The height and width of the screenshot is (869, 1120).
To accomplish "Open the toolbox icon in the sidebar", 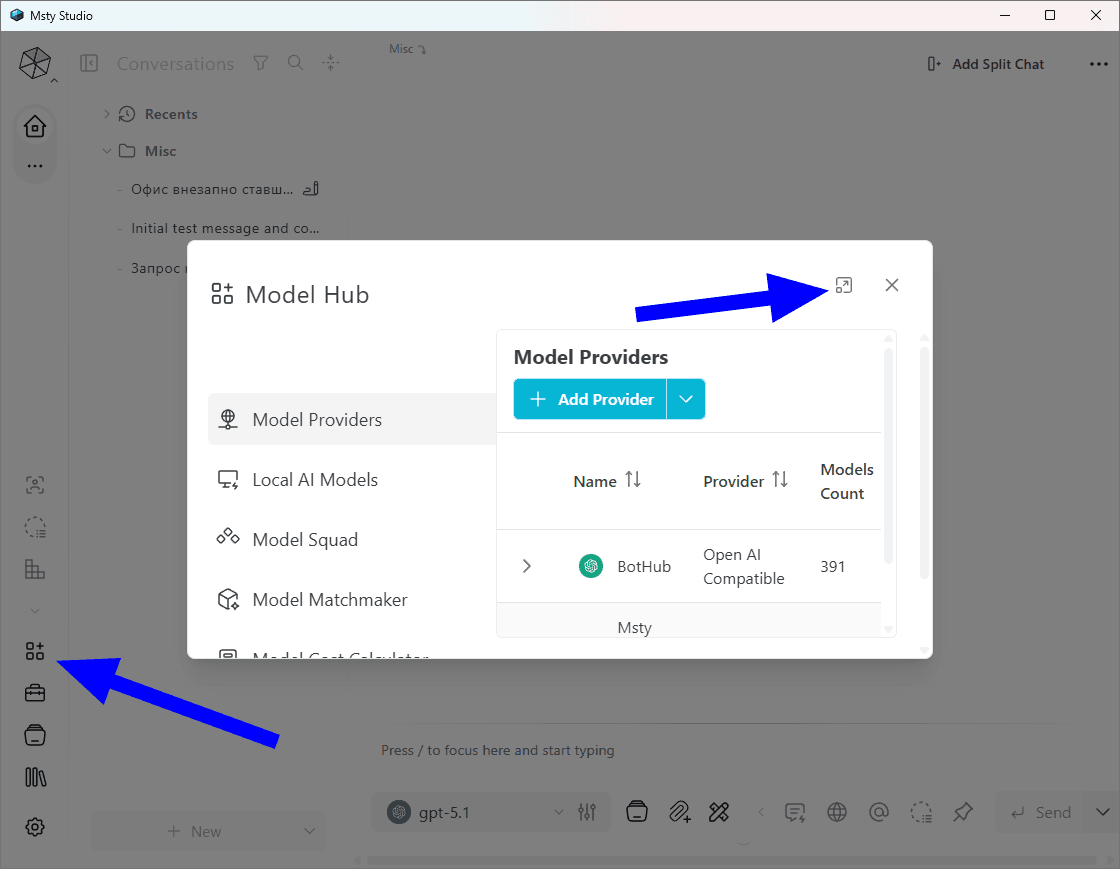I will click(x=35, y=693).
